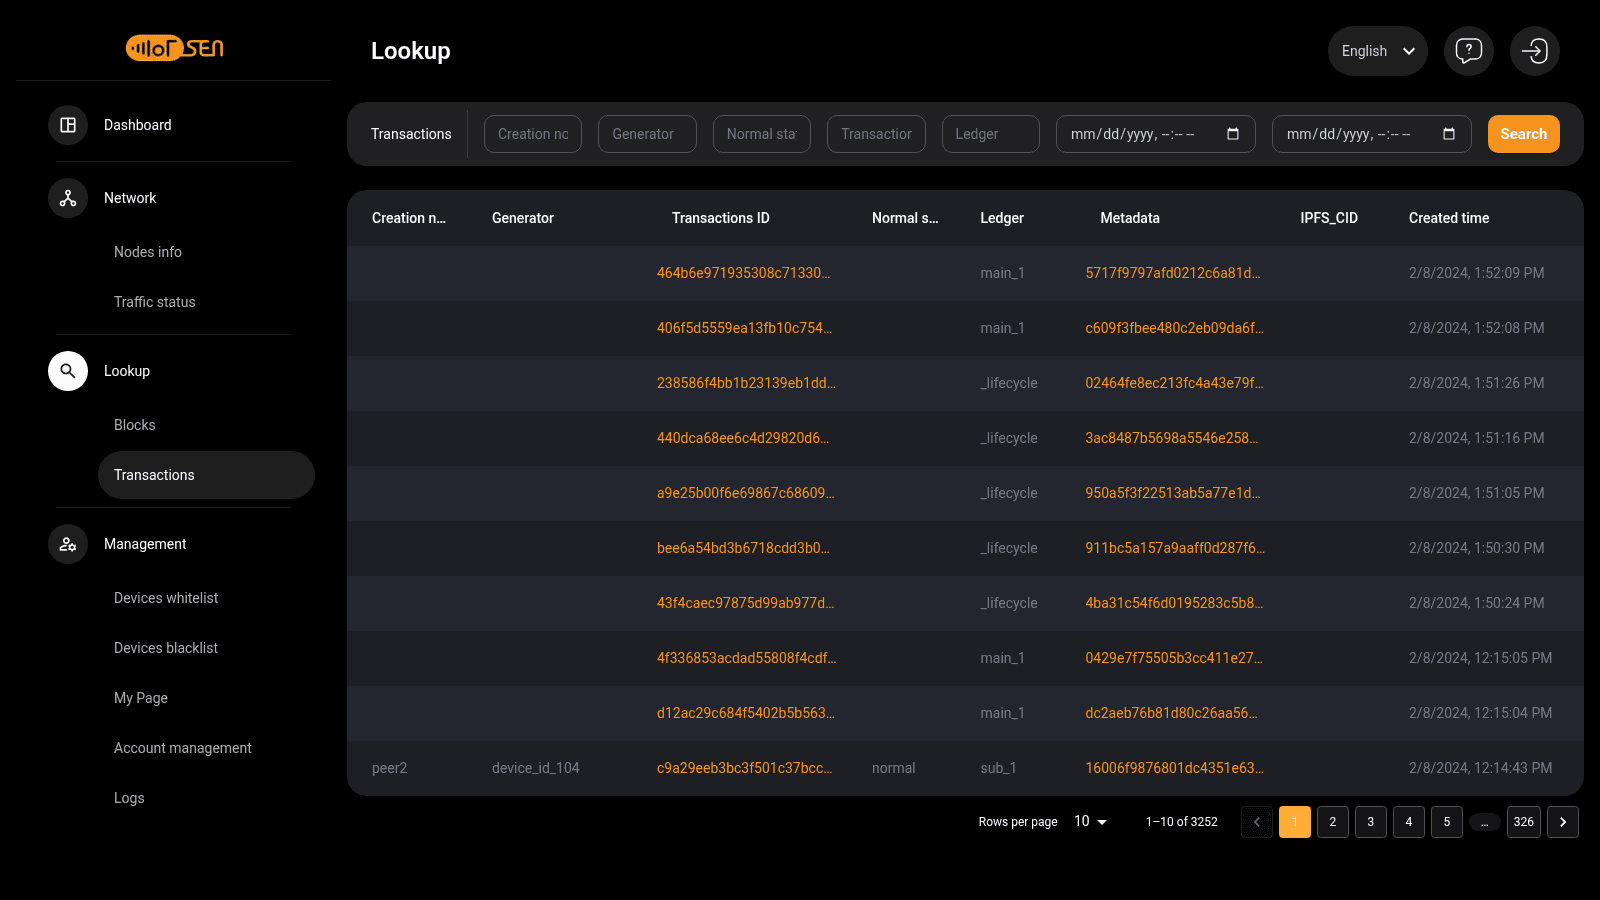The image size is (1600, 900).
Task: Go to next page arrow
Action: click(1563, 822)
